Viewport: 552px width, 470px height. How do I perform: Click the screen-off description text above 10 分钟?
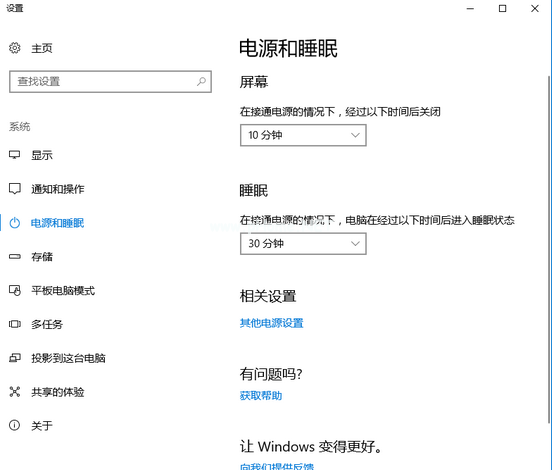(x=340, y=112)
